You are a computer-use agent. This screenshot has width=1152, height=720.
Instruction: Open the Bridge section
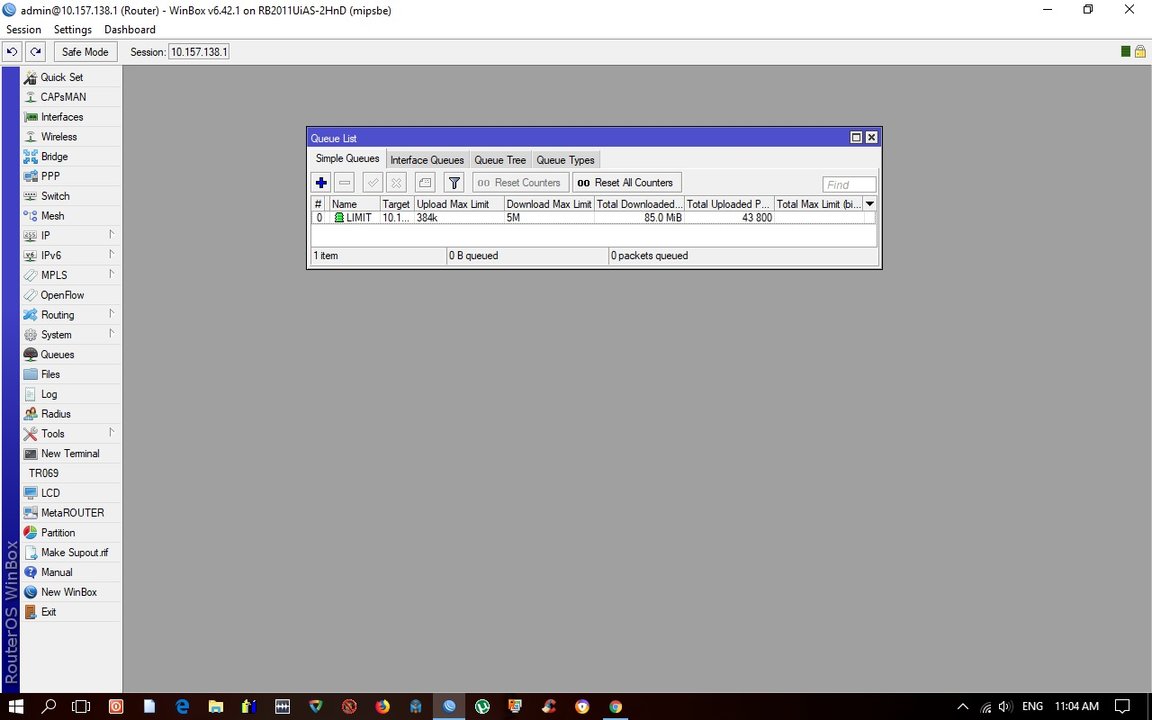(71, 156)
